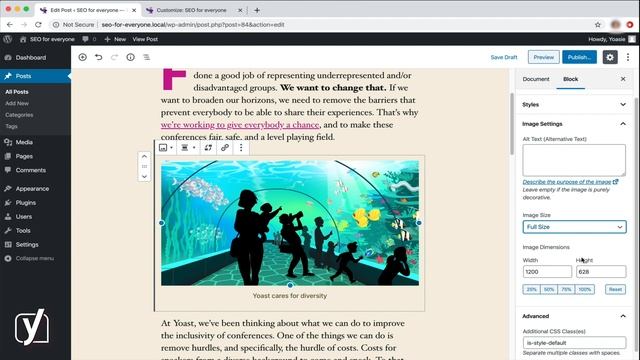
Task: Set image size to 100%
Action: click(584, 289)
